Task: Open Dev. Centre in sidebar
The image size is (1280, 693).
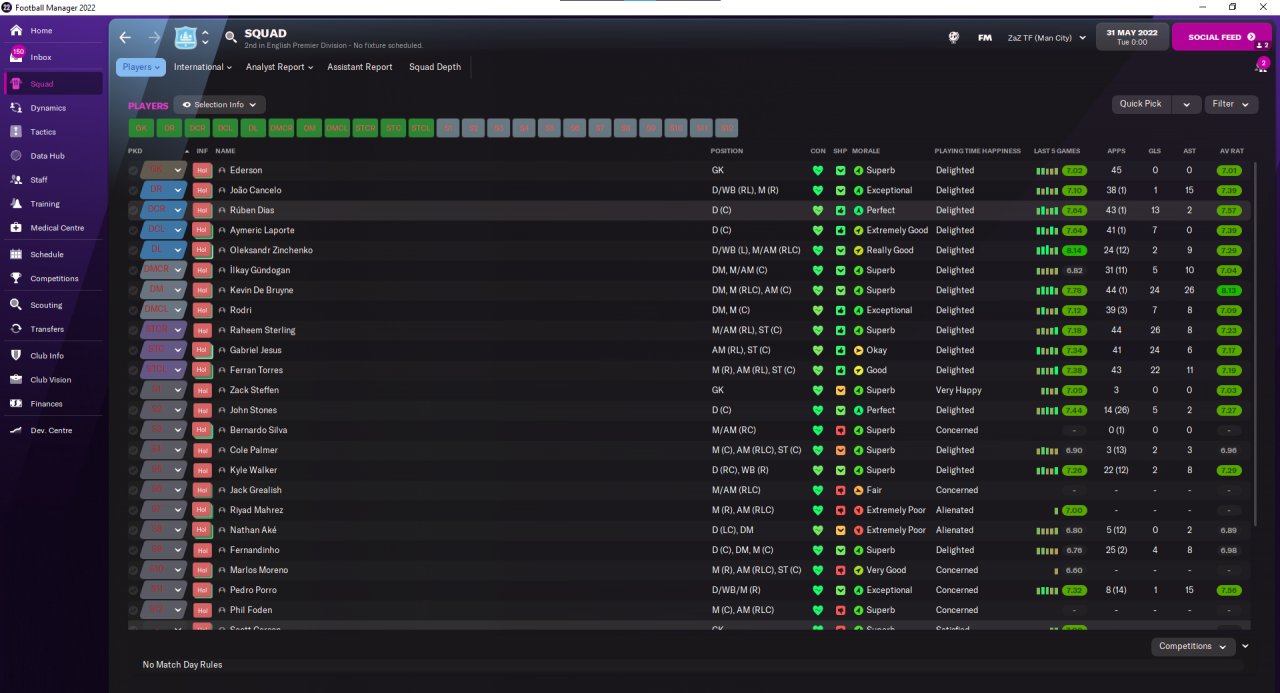Action: [x=52, y=430]
